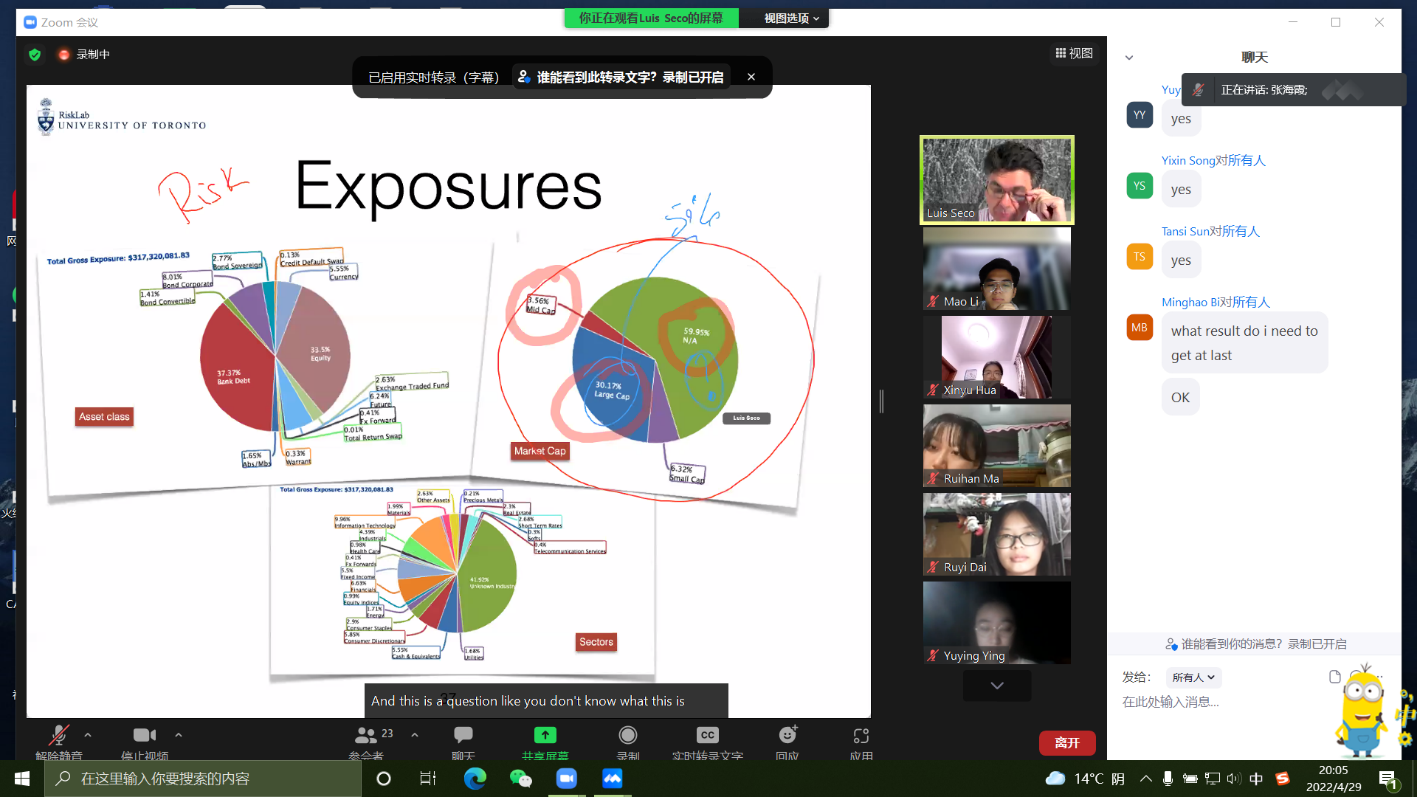Click the file attachment icon in chat

coord(1334,677)
